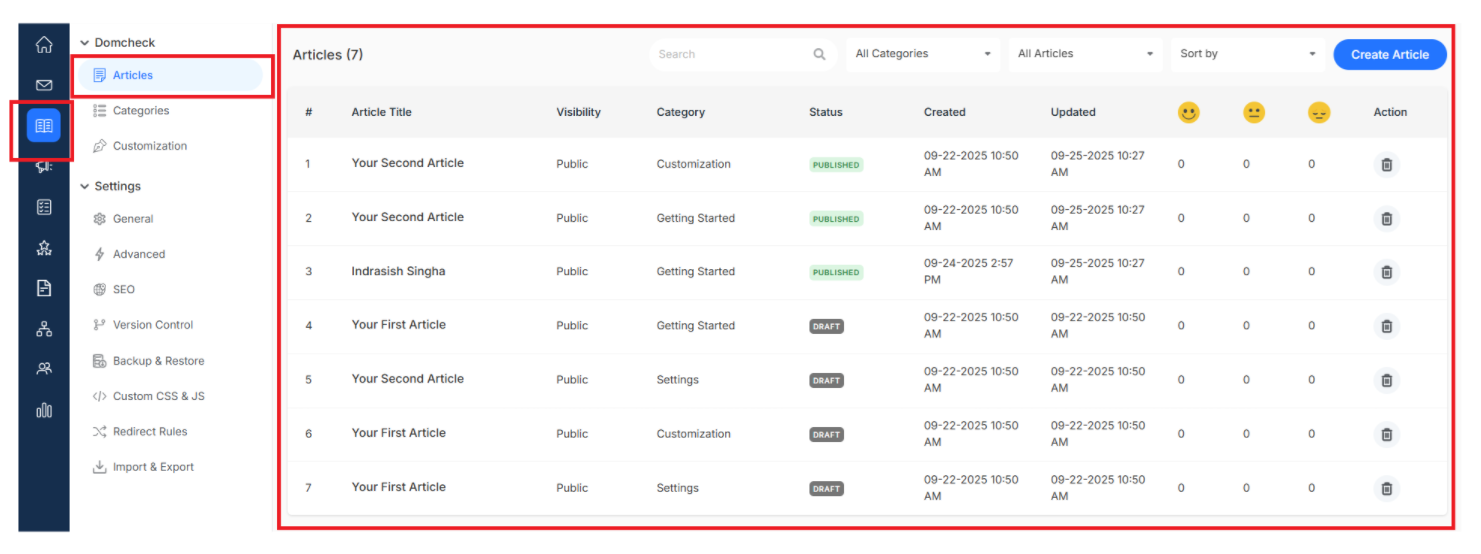Open General settings
The height and width of the screenshot is (554, 1481).
pos(123,219)
